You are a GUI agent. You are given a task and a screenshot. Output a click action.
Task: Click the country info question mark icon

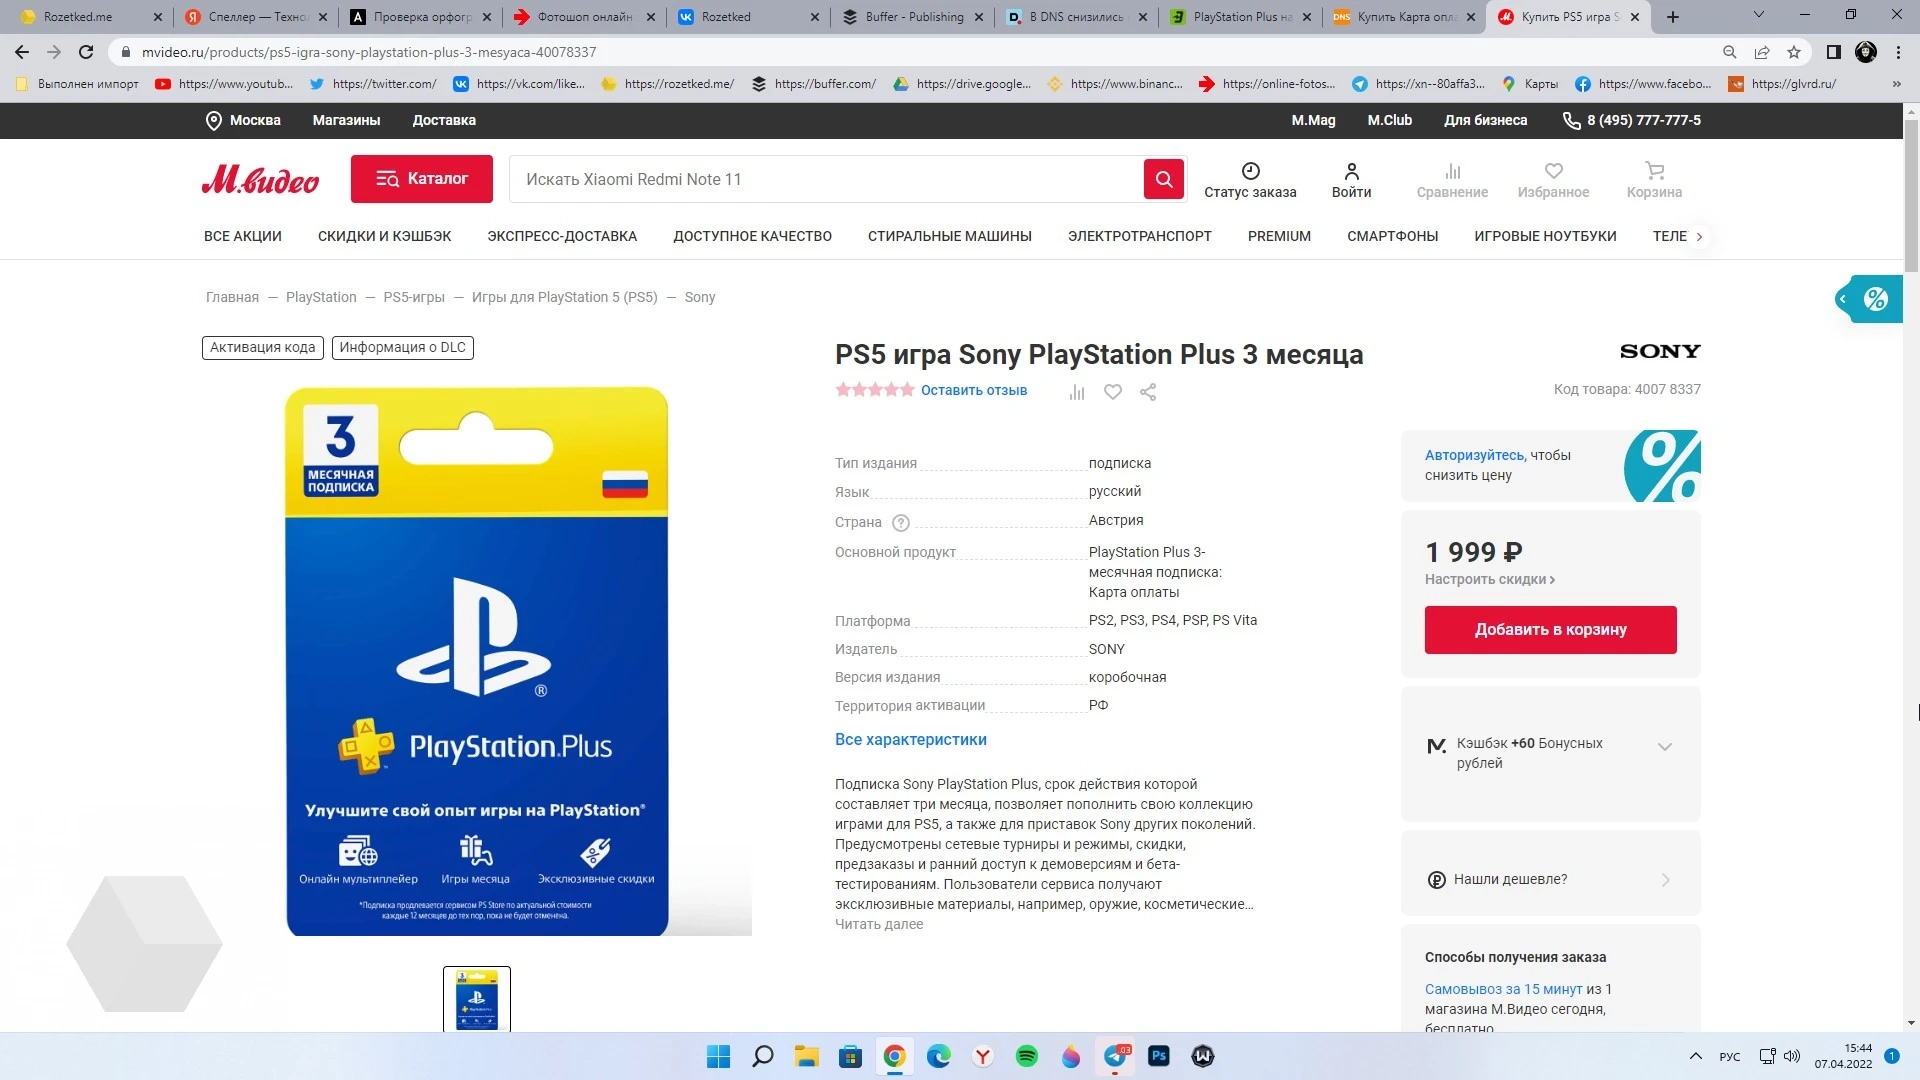point(900,522)
